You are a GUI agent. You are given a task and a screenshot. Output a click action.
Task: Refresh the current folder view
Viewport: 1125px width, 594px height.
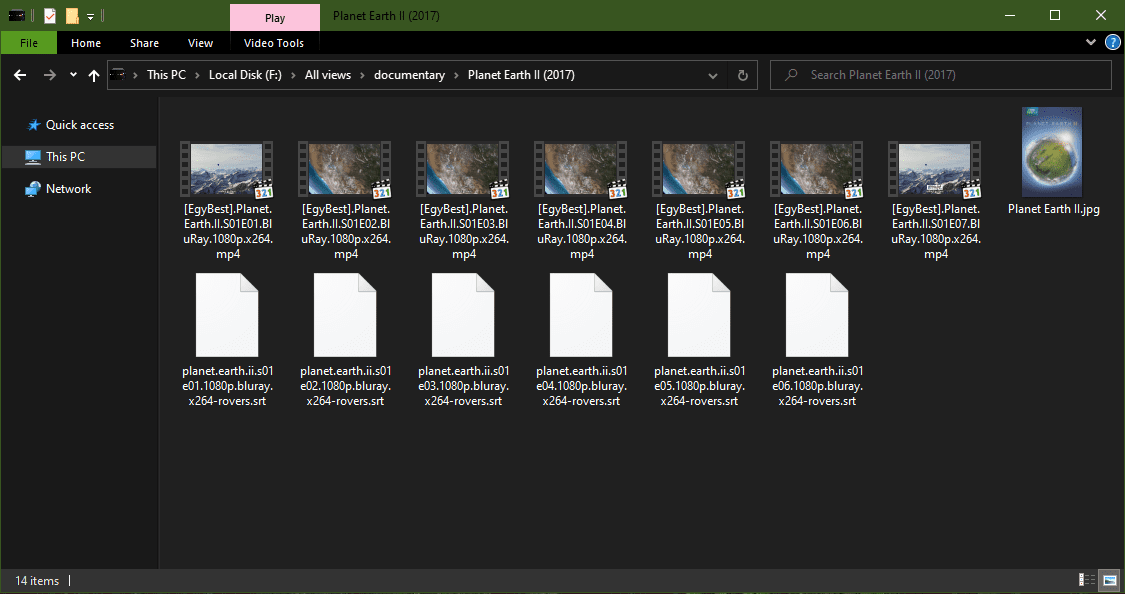(x=742, y=75)
